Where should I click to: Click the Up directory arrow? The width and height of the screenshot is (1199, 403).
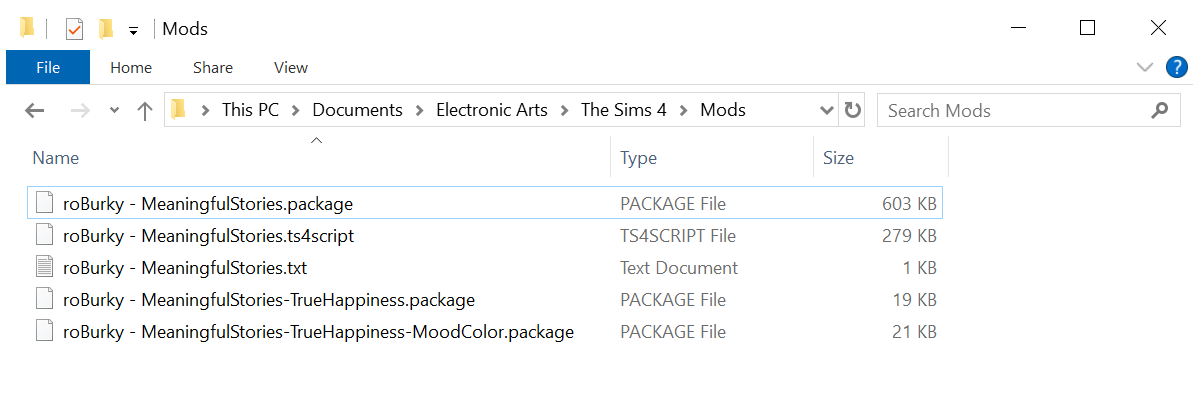pos(144,111)
